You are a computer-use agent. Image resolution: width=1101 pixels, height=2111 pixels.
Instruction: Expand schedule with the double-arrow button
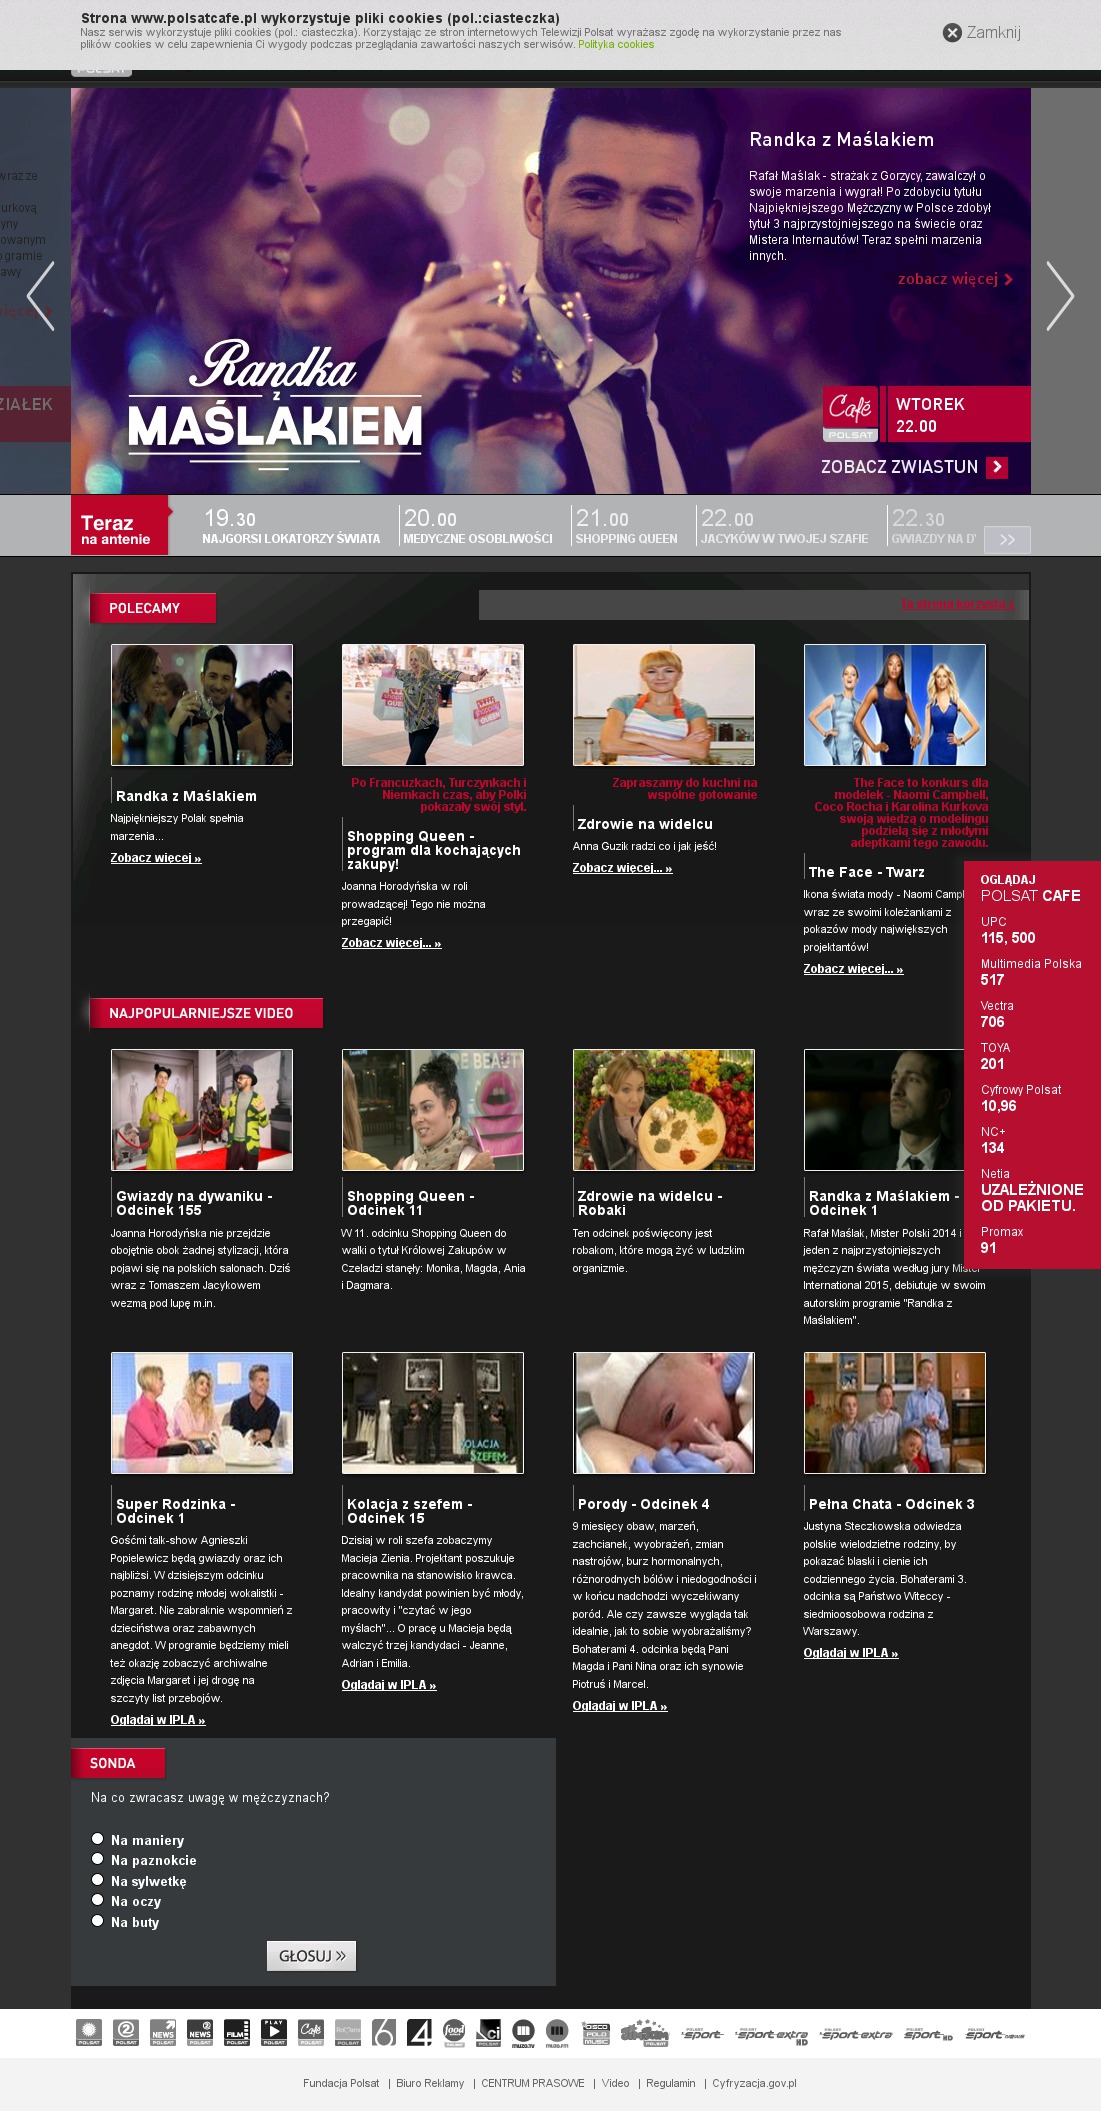(1007, 540)
